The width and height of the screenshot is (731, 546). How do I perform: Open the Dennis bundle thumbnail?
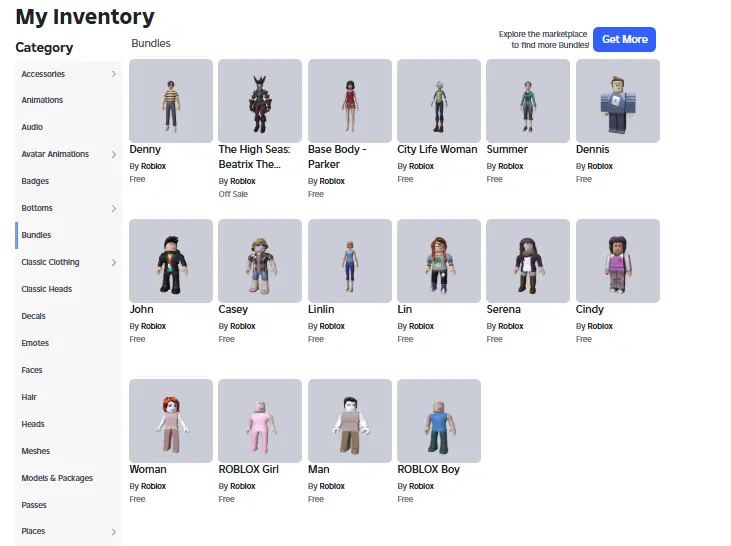tap(618, 101)
